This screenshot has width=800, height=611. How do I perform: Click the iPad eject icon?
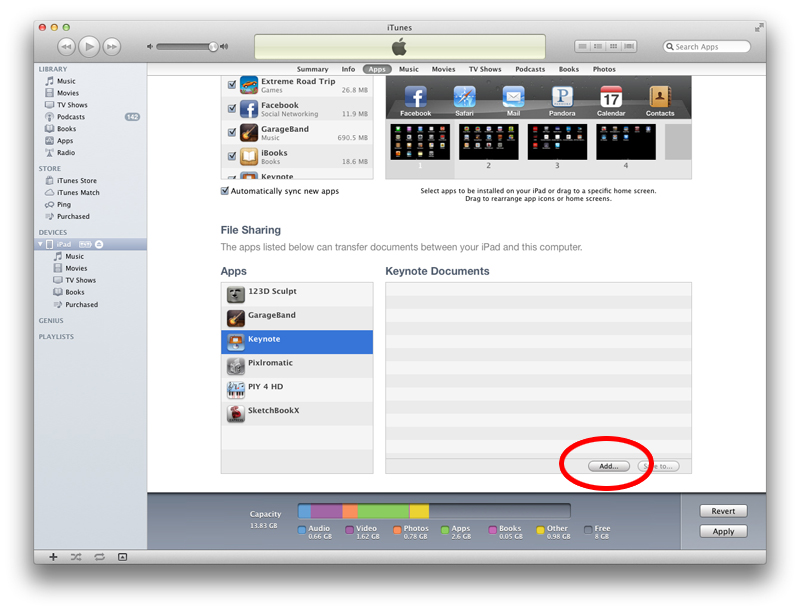tap(99, 244)
